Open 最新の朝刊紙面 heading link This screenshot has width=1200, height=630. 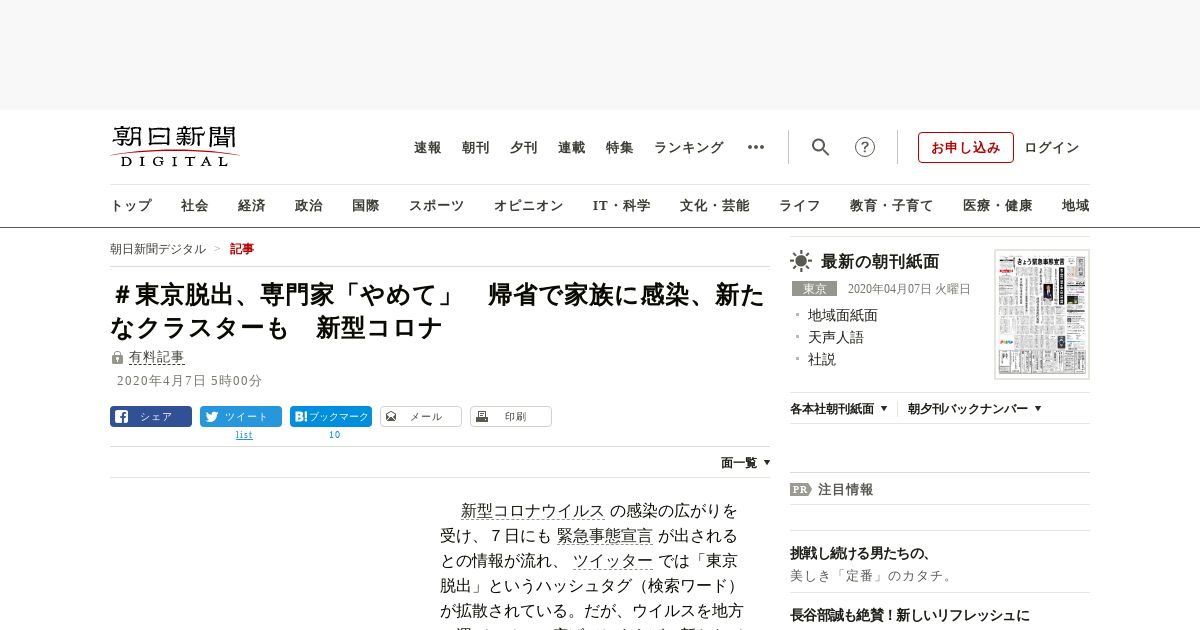[x=880, y=262]
